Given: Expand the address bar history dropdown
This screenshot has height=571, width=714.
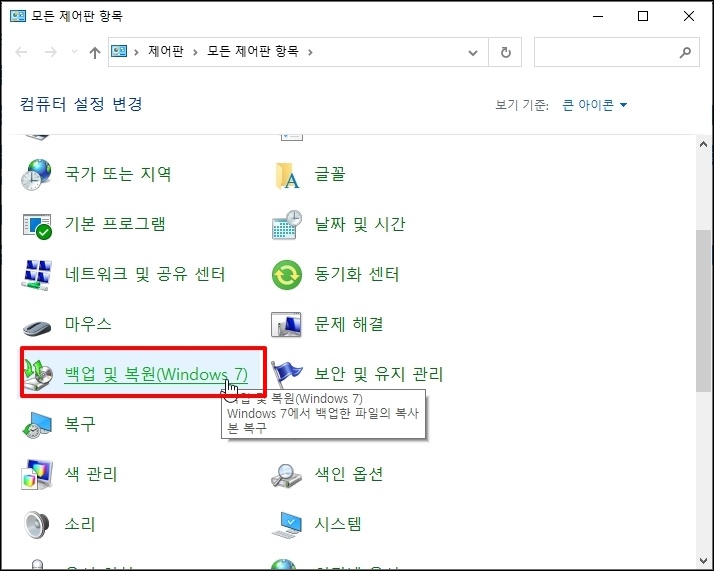Looking at the screenshot, I should (x=473, y=53).
